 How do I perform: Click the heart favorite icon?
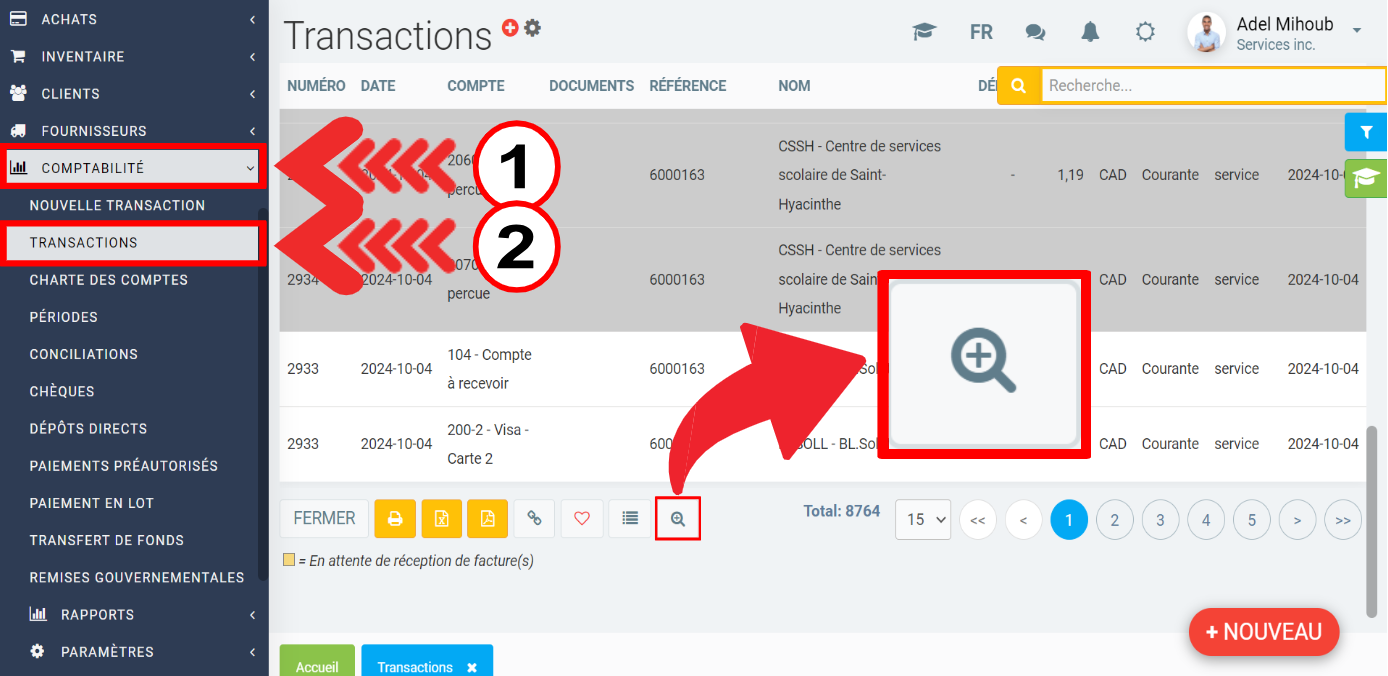point(581,519)
